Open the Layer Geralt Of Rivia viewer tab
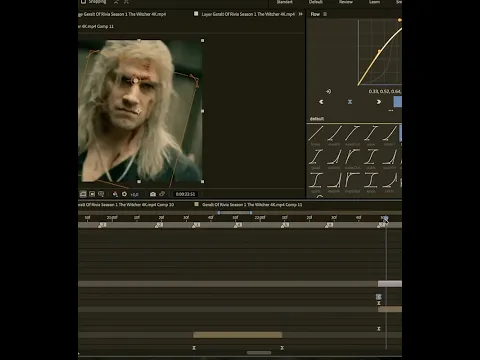 coord(248,14)
